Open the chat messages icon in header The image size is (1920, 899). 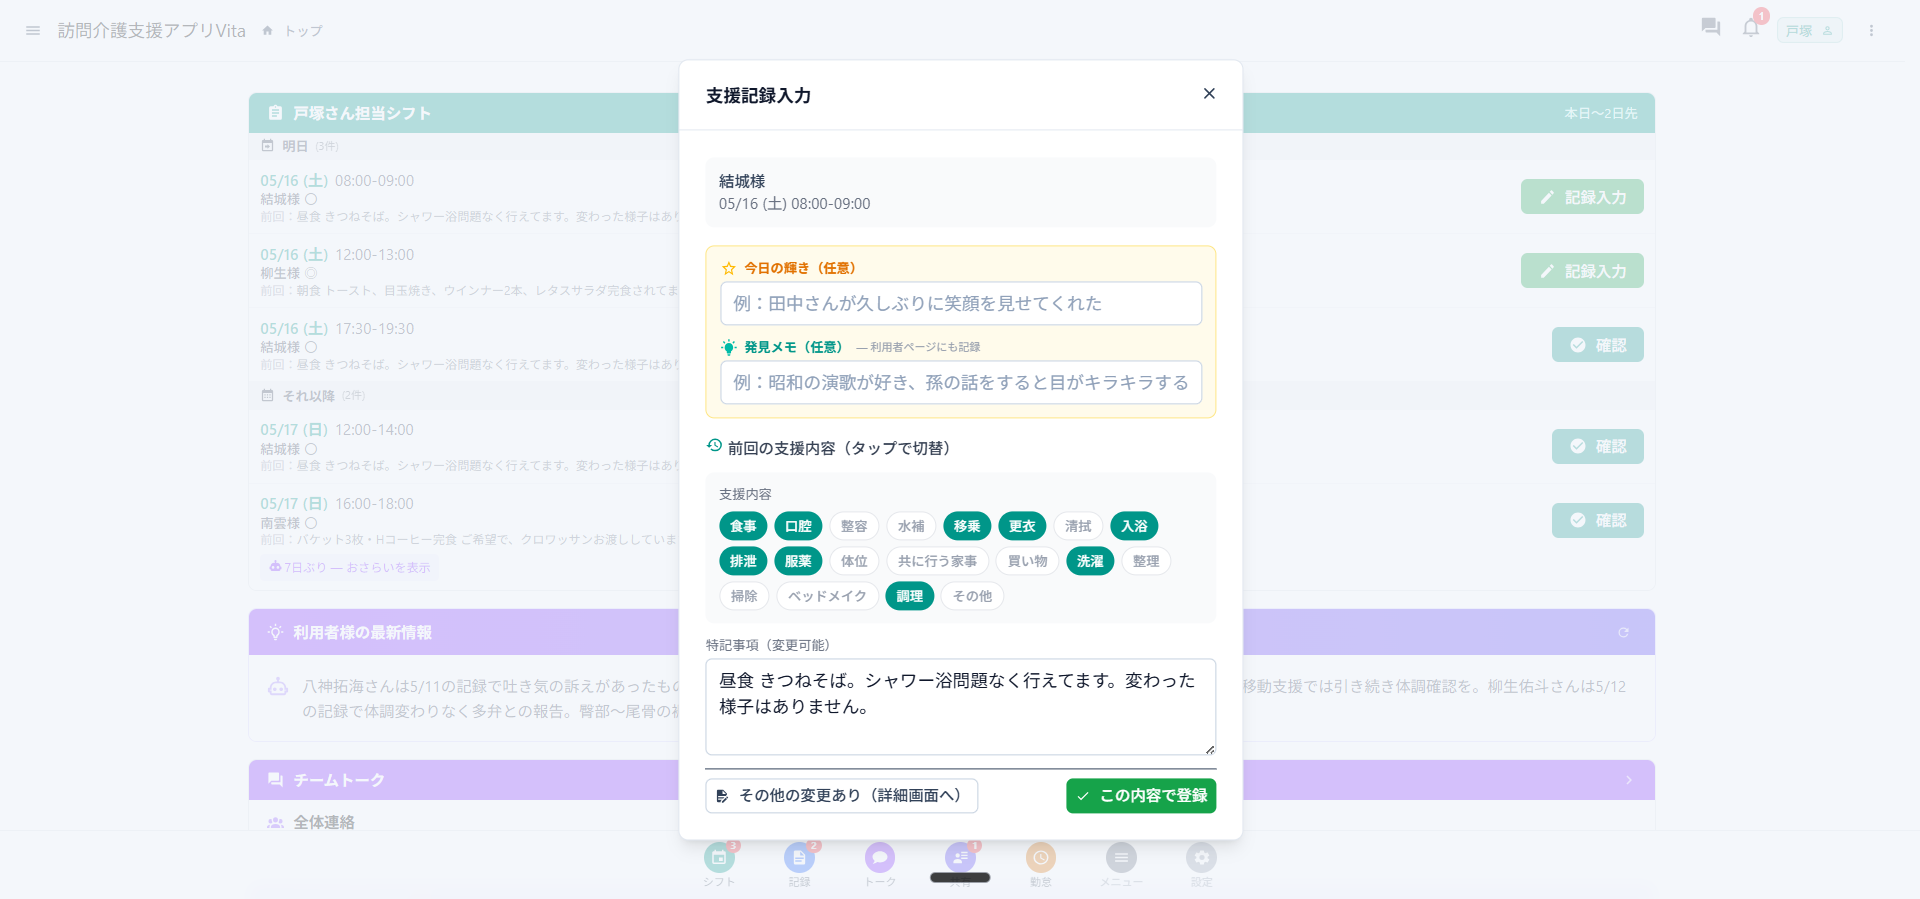1711,28
